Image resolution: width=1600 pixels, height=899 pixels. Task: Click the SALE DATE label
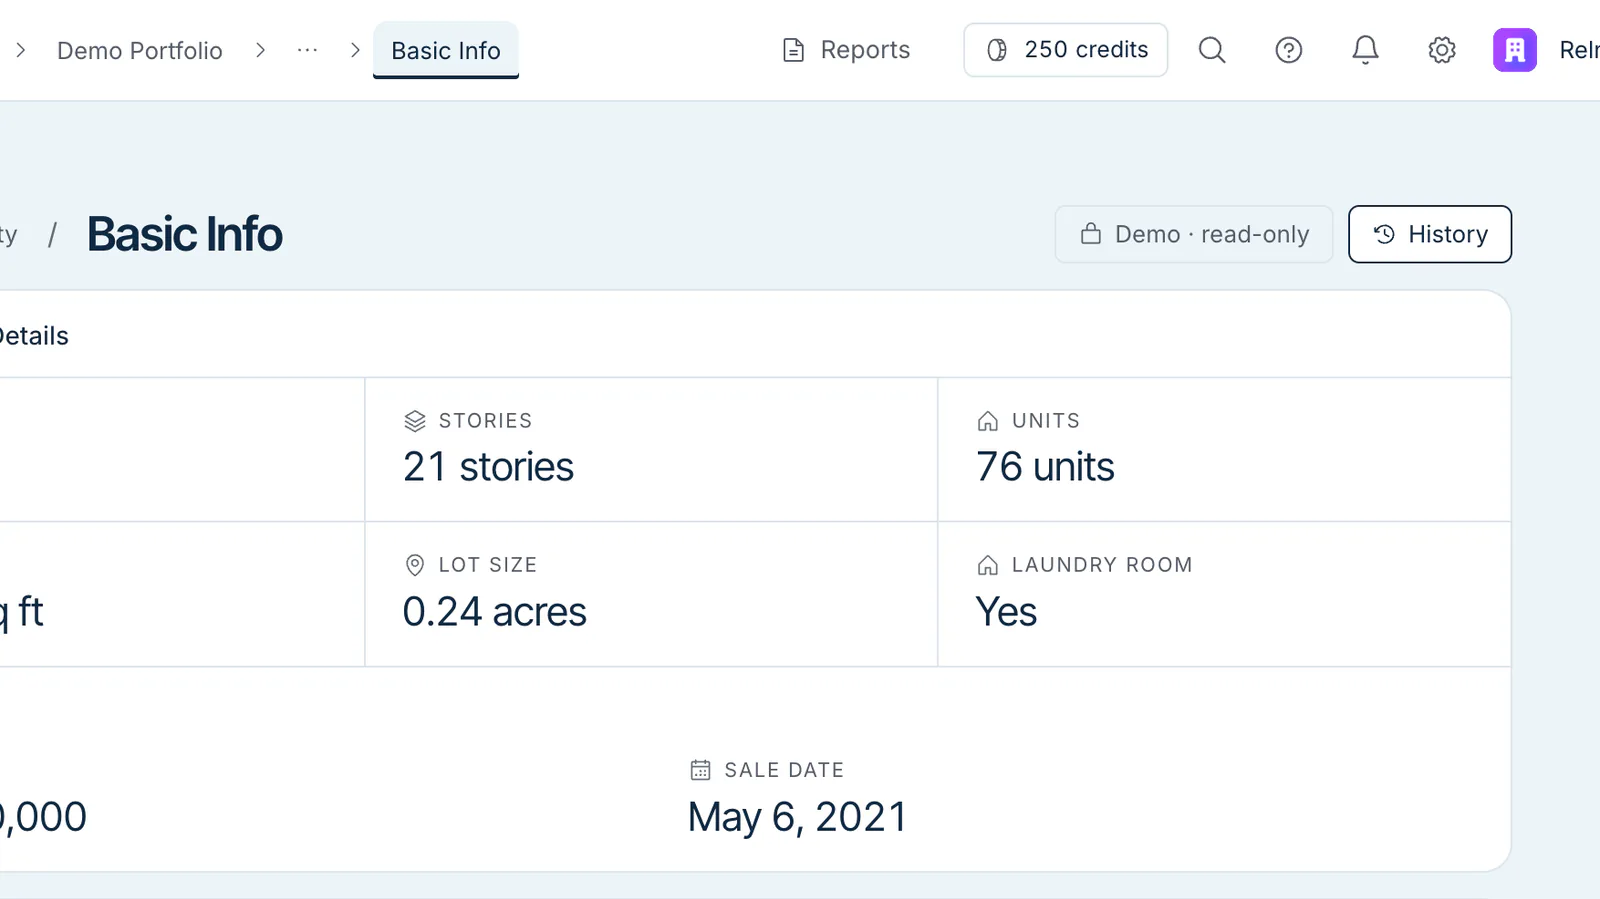[x=784, y=770]
